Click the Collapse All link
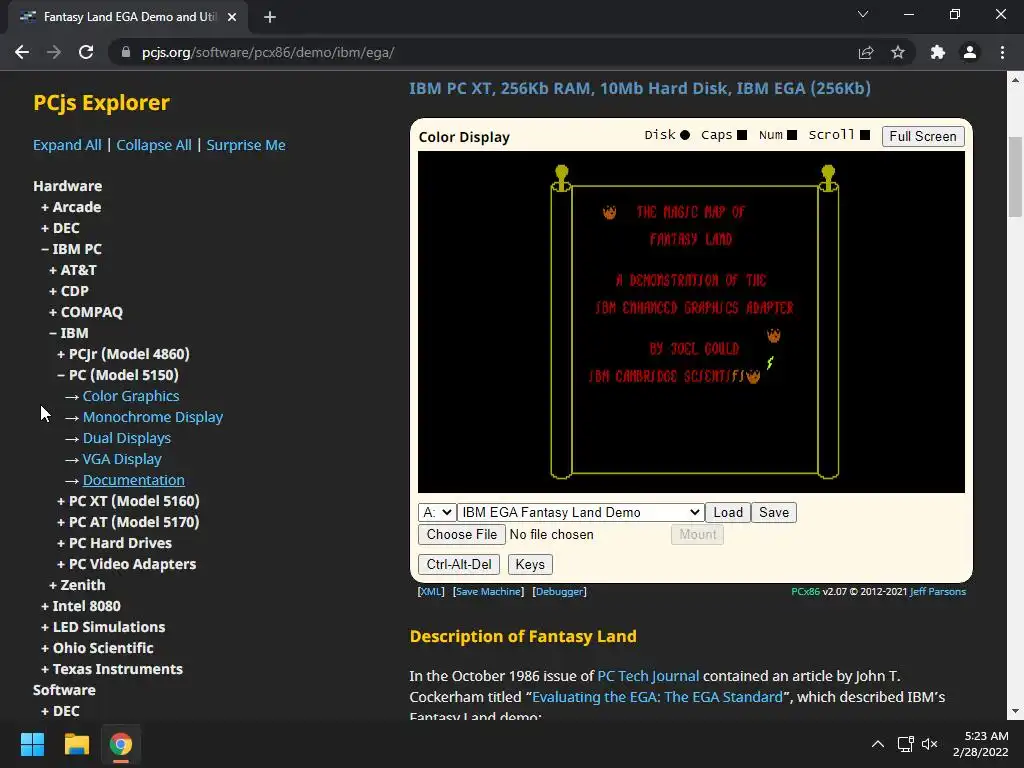Viewport: 1024px width, 768px height. (154, 145)
